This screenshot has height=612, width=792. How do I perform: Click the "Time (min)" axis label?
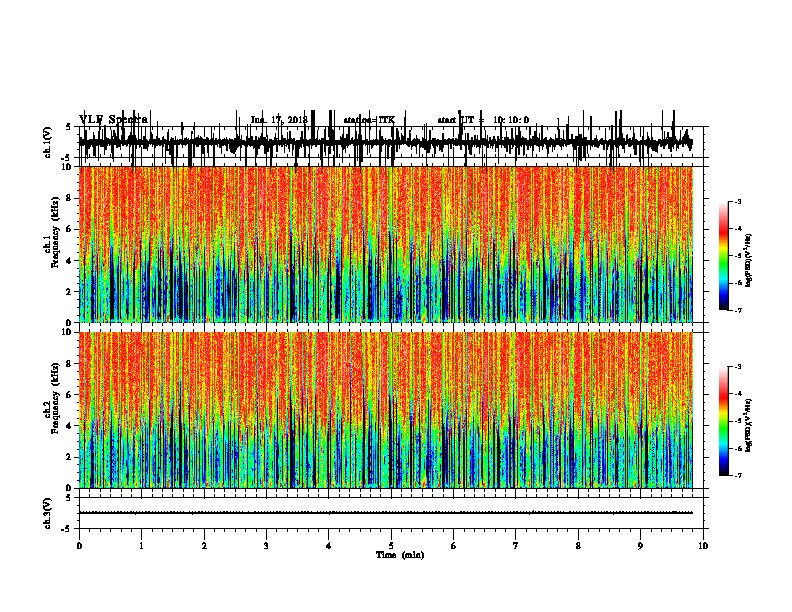click(400, 555)
